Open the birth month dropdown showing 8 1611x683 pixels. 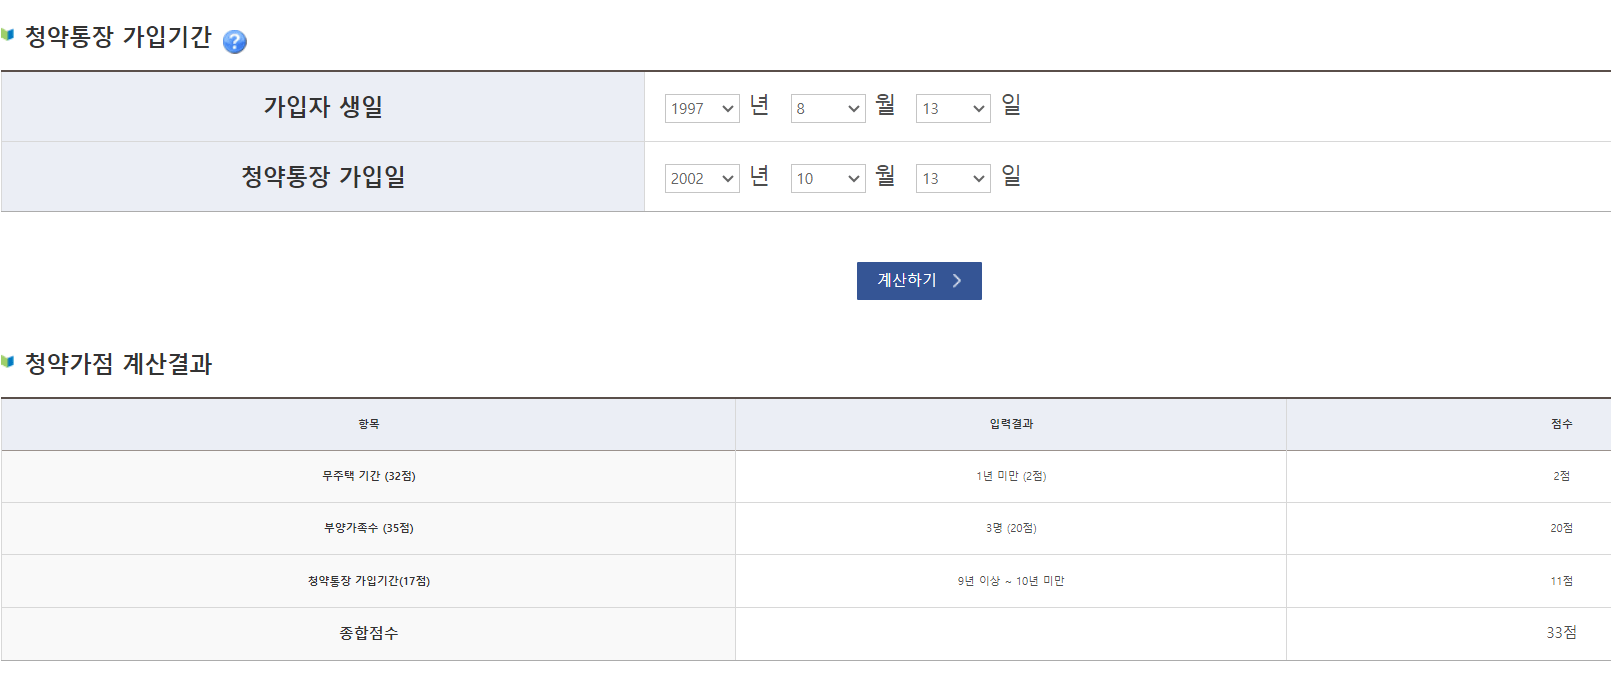pos(827,108)
